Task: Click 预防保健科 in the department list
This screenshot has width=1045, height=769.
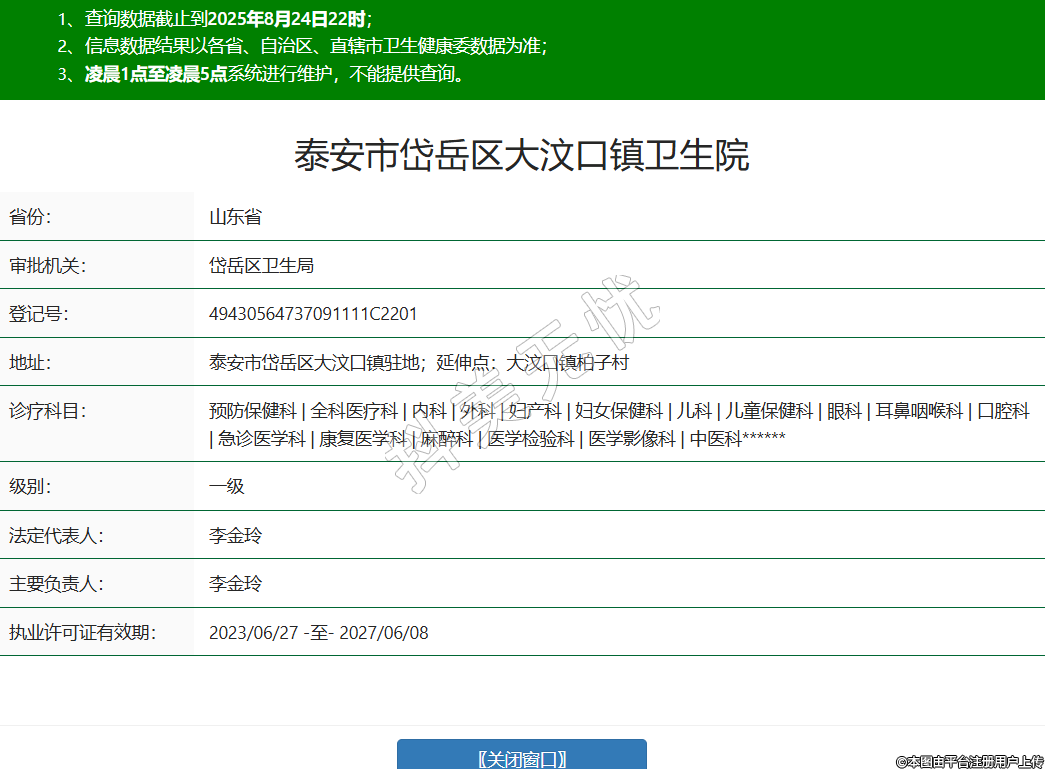Action: (x=253, y=411)
